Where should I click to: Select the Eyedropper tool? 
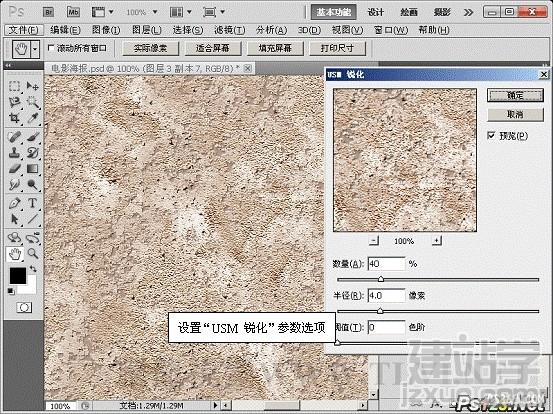[32, 118]
